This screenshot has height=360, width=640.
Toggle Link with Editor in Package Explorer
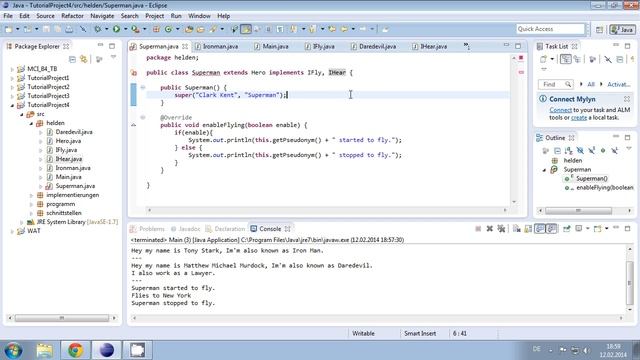click(84, 59)
